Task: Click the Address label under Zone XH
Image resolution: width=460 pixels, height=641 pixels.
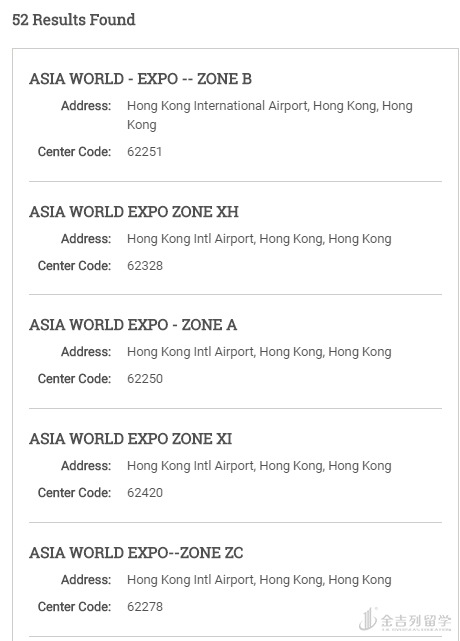Action: (86, 239)
